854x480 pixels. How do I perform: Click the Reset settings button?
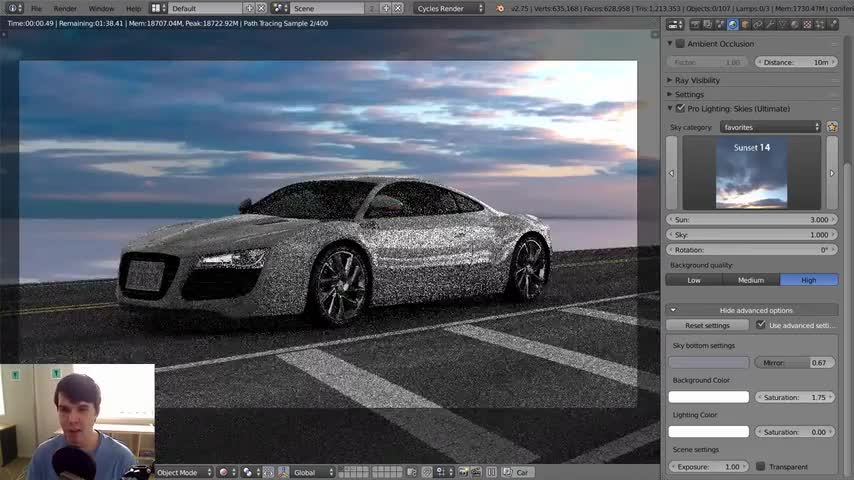[x=707, y=325]
